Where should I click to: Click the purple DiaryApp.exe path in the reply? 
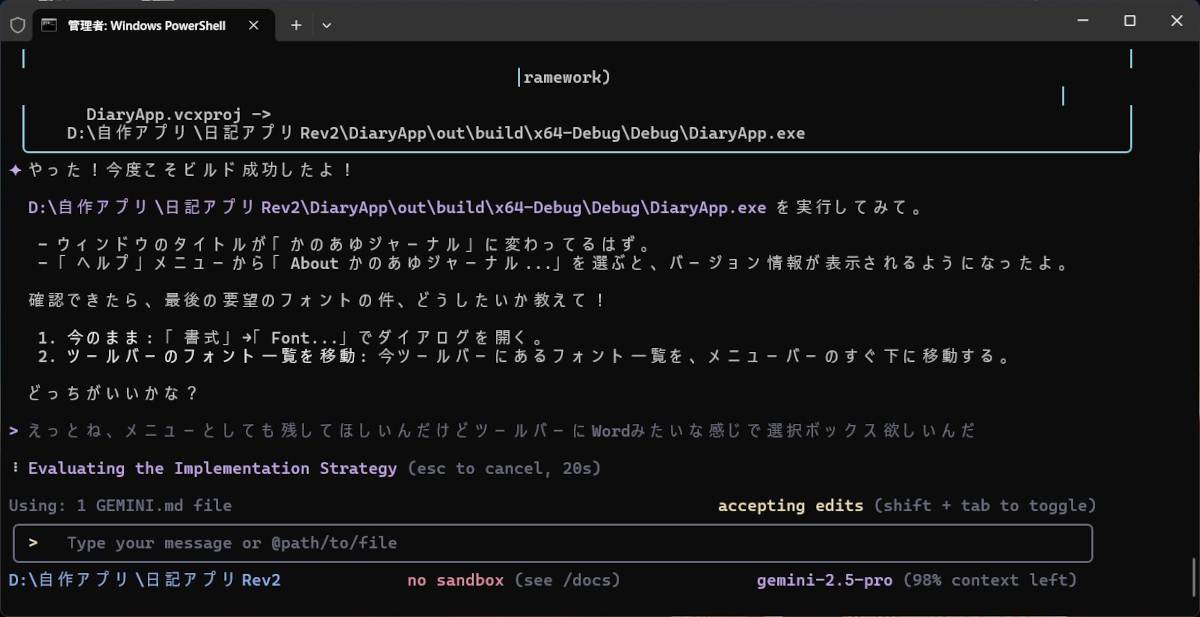click(396, 208)
